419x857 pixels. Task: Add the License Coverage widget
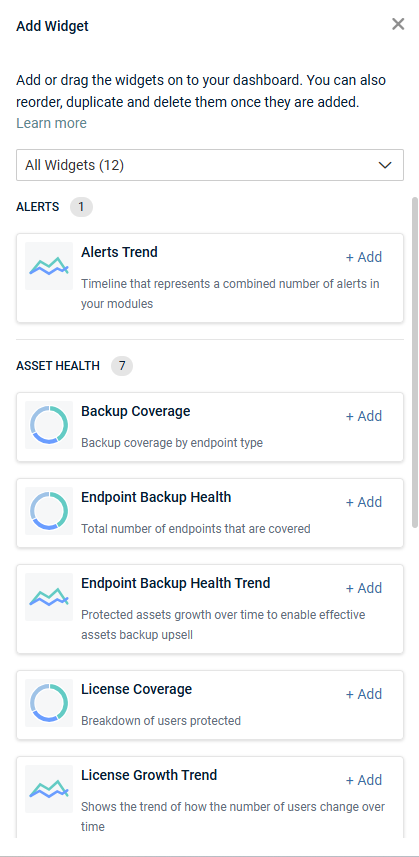coord(364,694)
